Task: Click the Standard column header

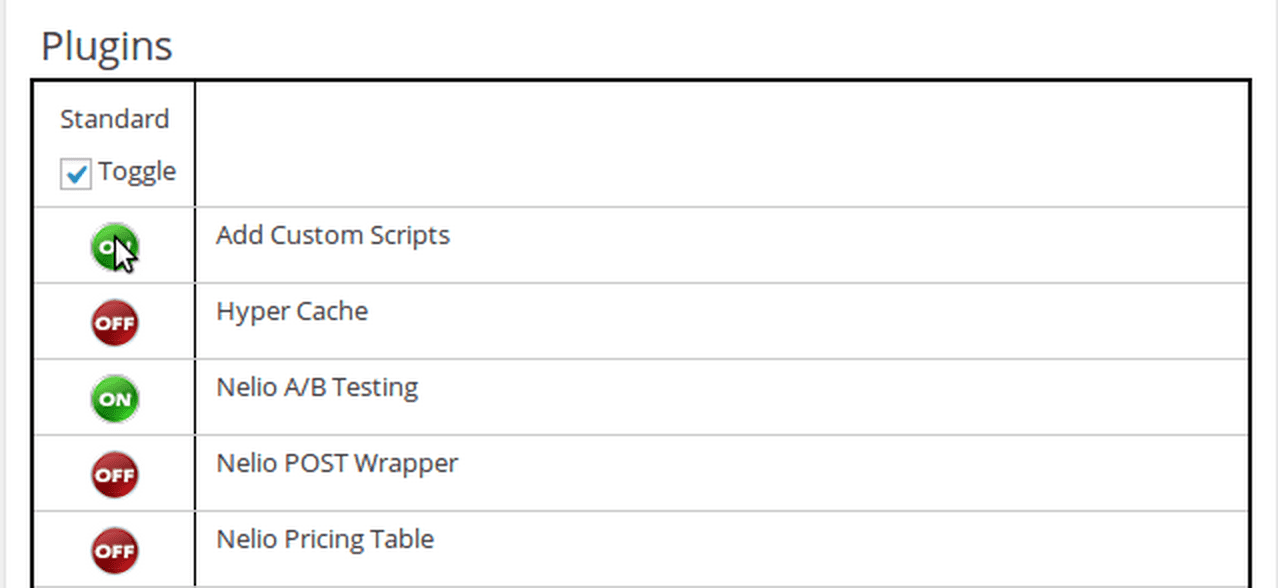Action: (115, 119)
